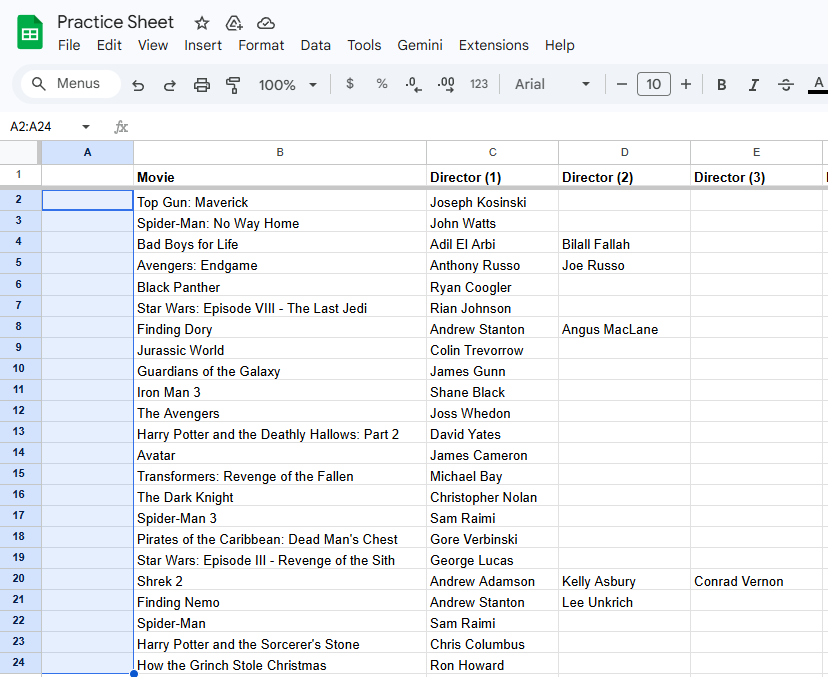This screenshot has height=677, width=828.
Task: Click the Director (3) header cell
Action: coord(756,177)
